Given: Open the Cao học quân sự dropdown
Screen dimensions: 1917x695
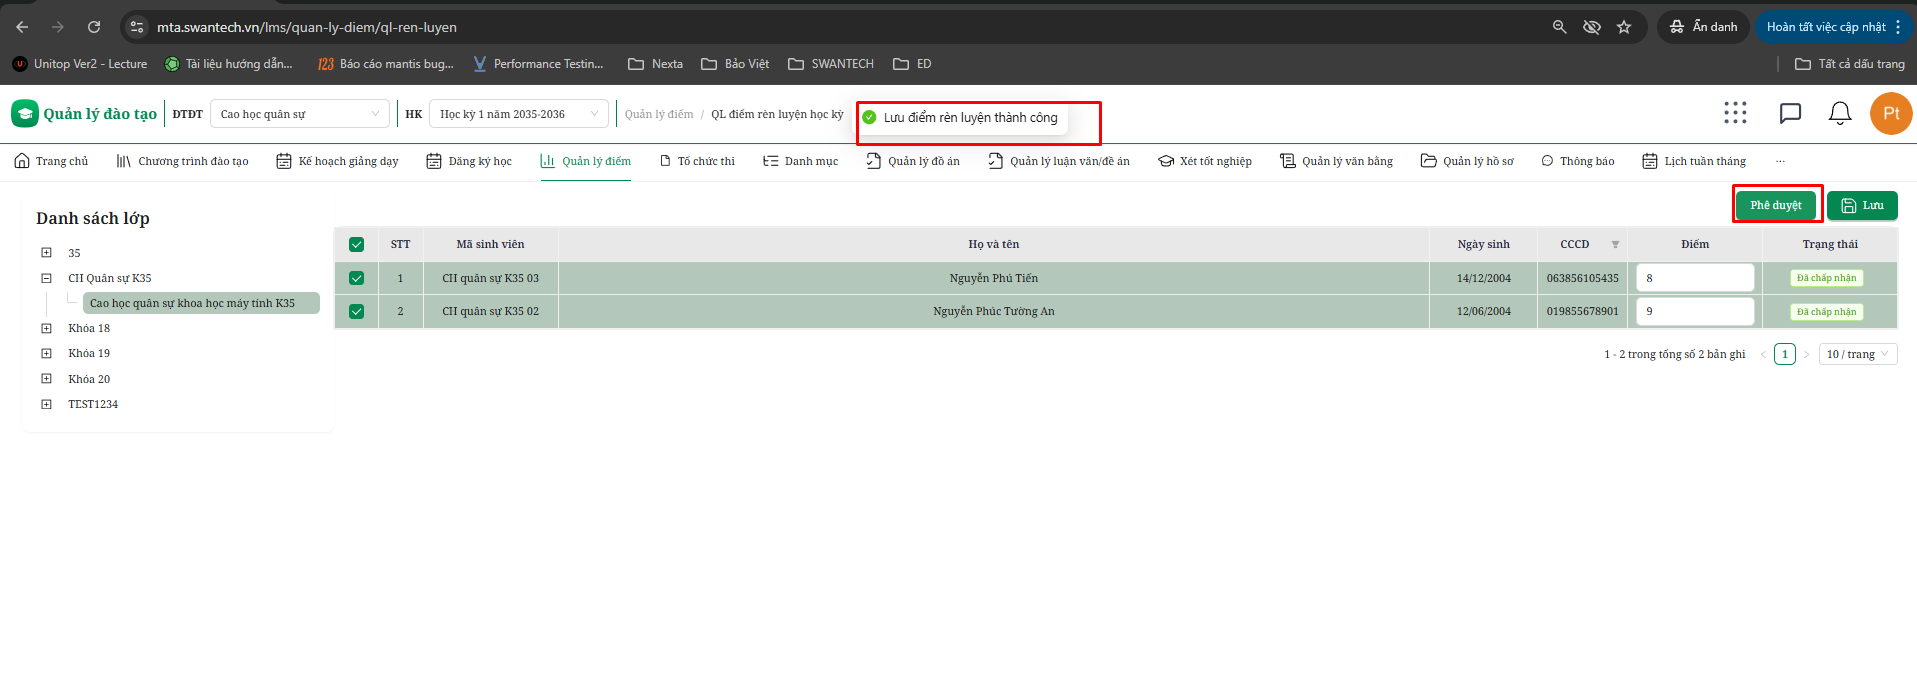Looking at the screenshot, I should pos(299,114).
